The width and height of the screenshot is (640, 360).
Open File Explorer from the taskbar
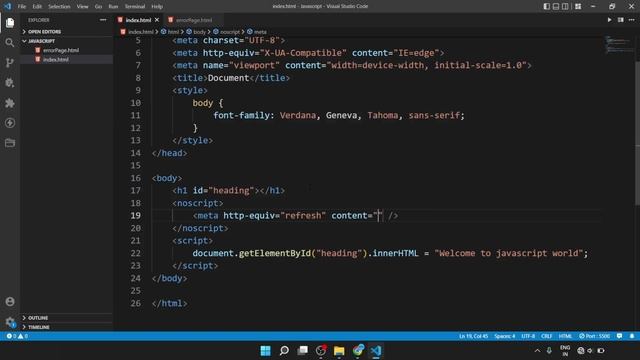[339, 351]
